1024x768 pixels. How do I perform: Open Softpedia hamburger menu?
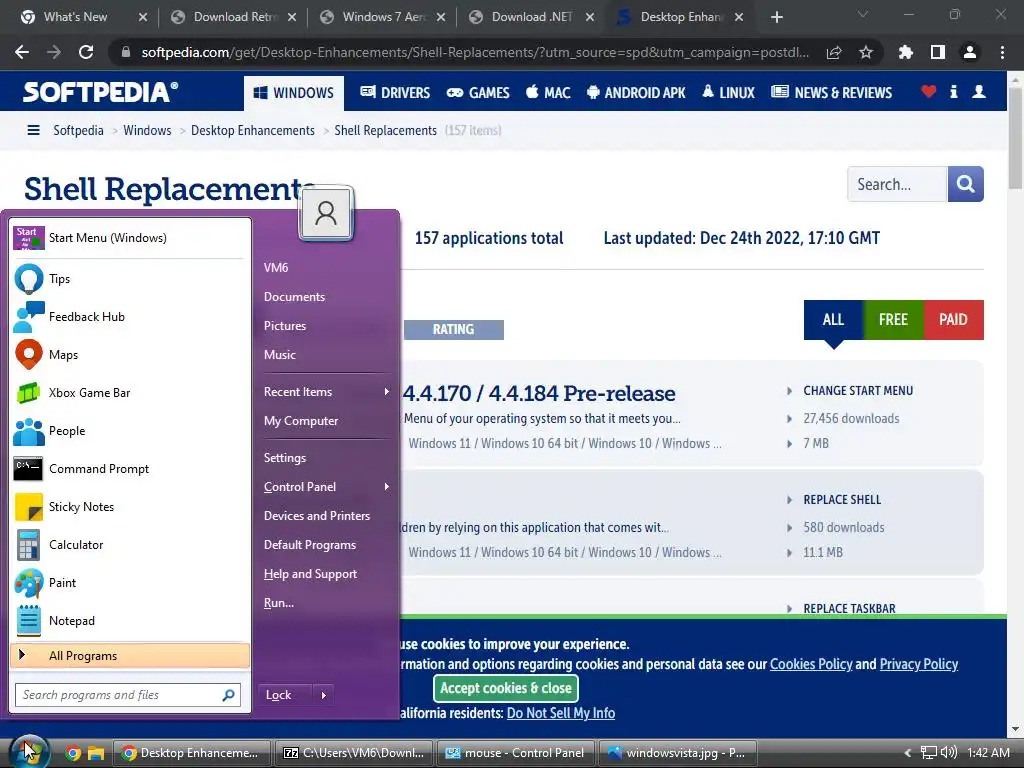[33, 131]
